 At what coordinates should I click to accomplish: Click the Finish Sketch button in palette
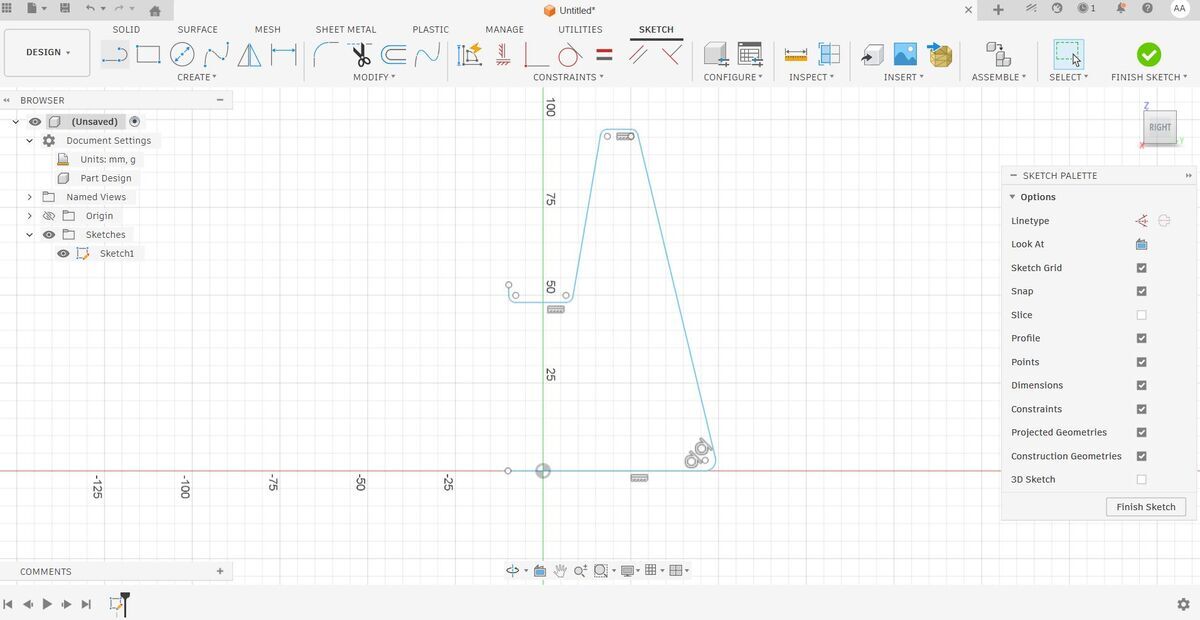pyautogui.click(x=1146, y=507)
